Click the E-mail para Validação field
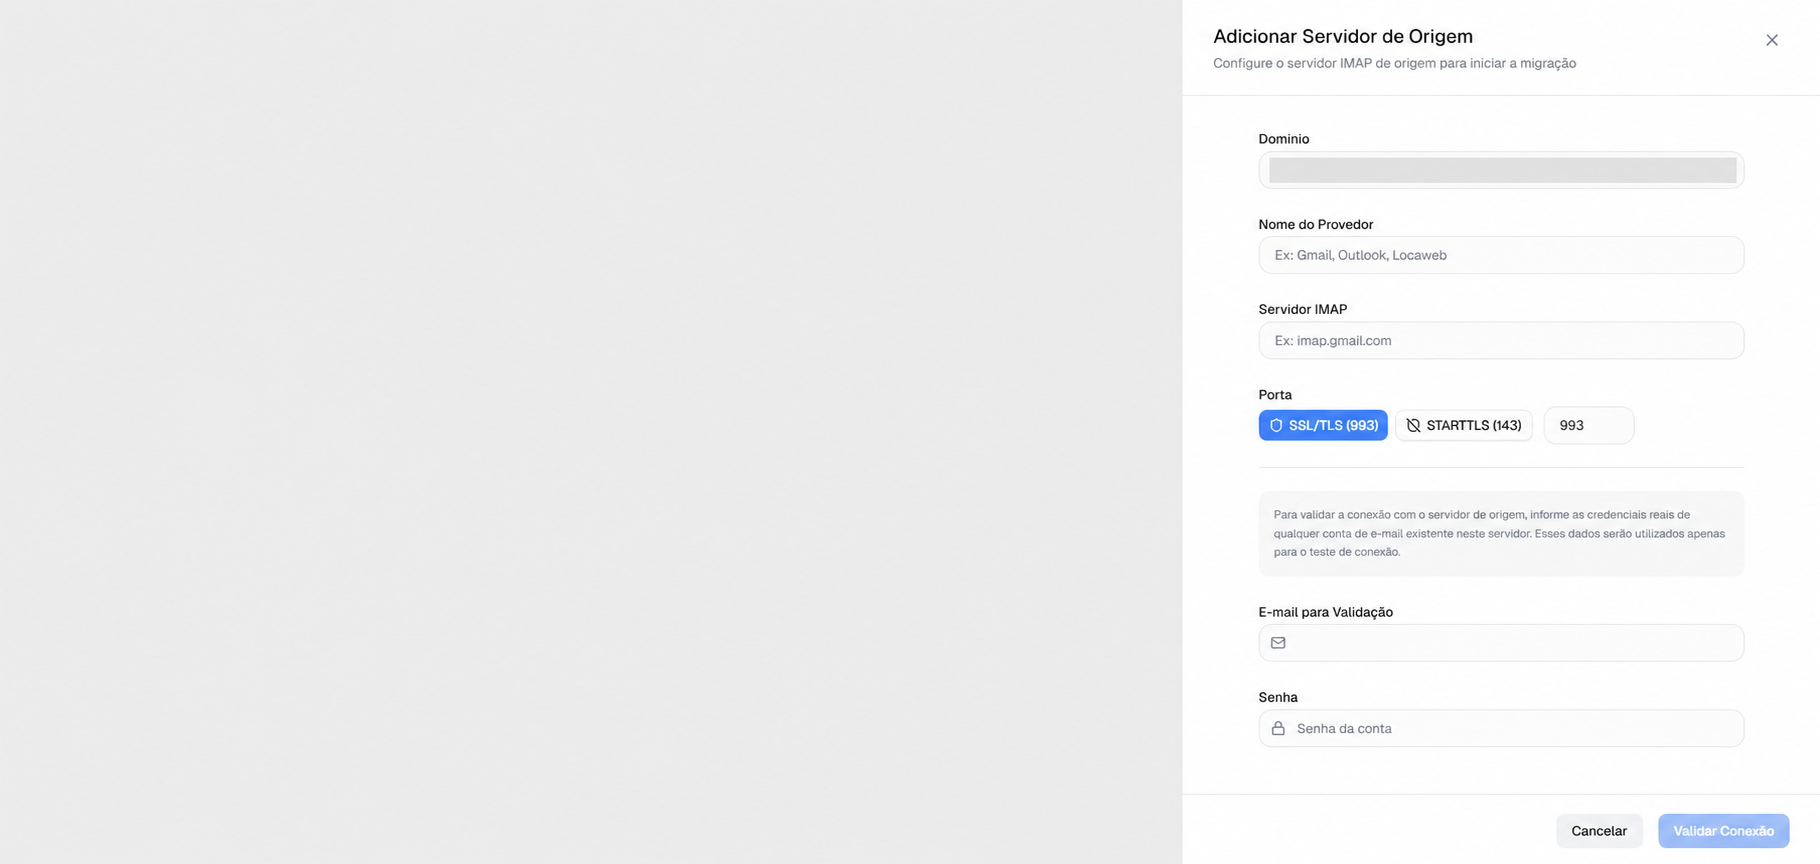This screenshot has width=1820, height=864. click(1501, 643)
